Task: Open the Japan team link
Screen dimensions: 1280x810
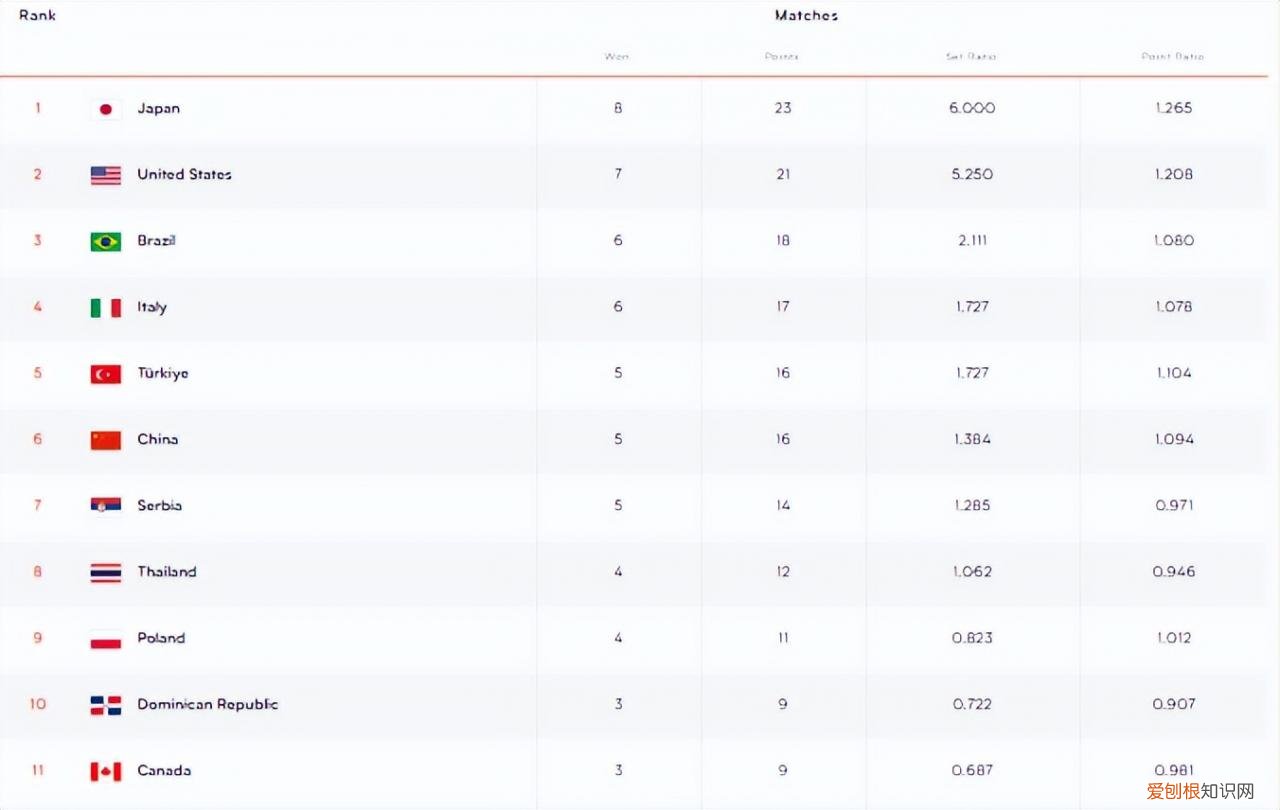Action: pos(159,108)
